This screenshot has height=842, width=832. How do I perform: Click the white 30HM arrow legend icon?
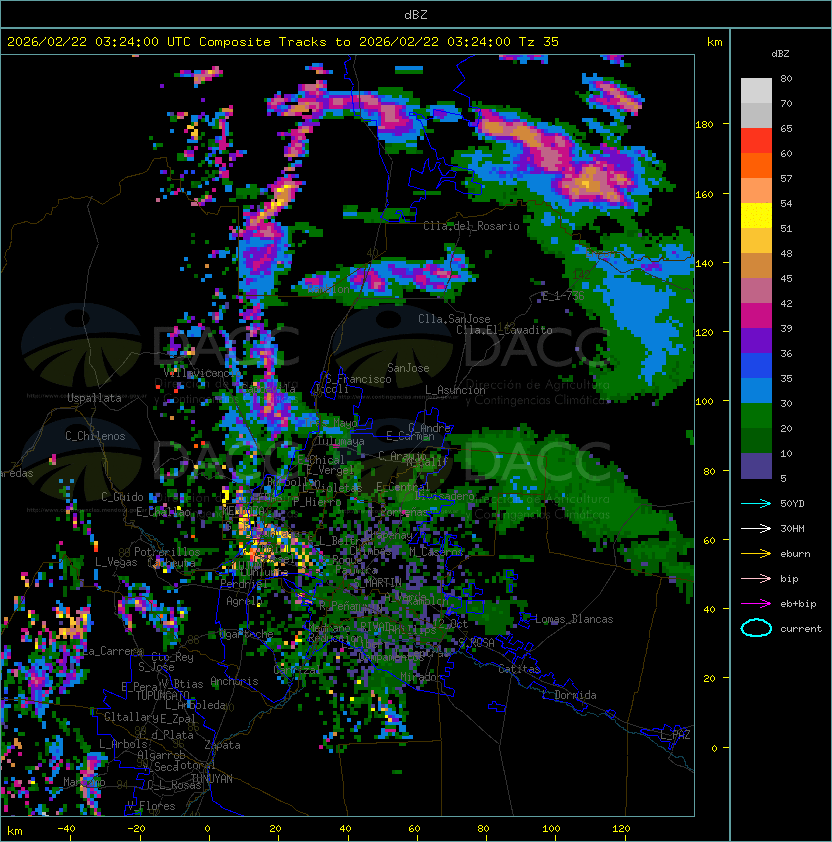756,528
